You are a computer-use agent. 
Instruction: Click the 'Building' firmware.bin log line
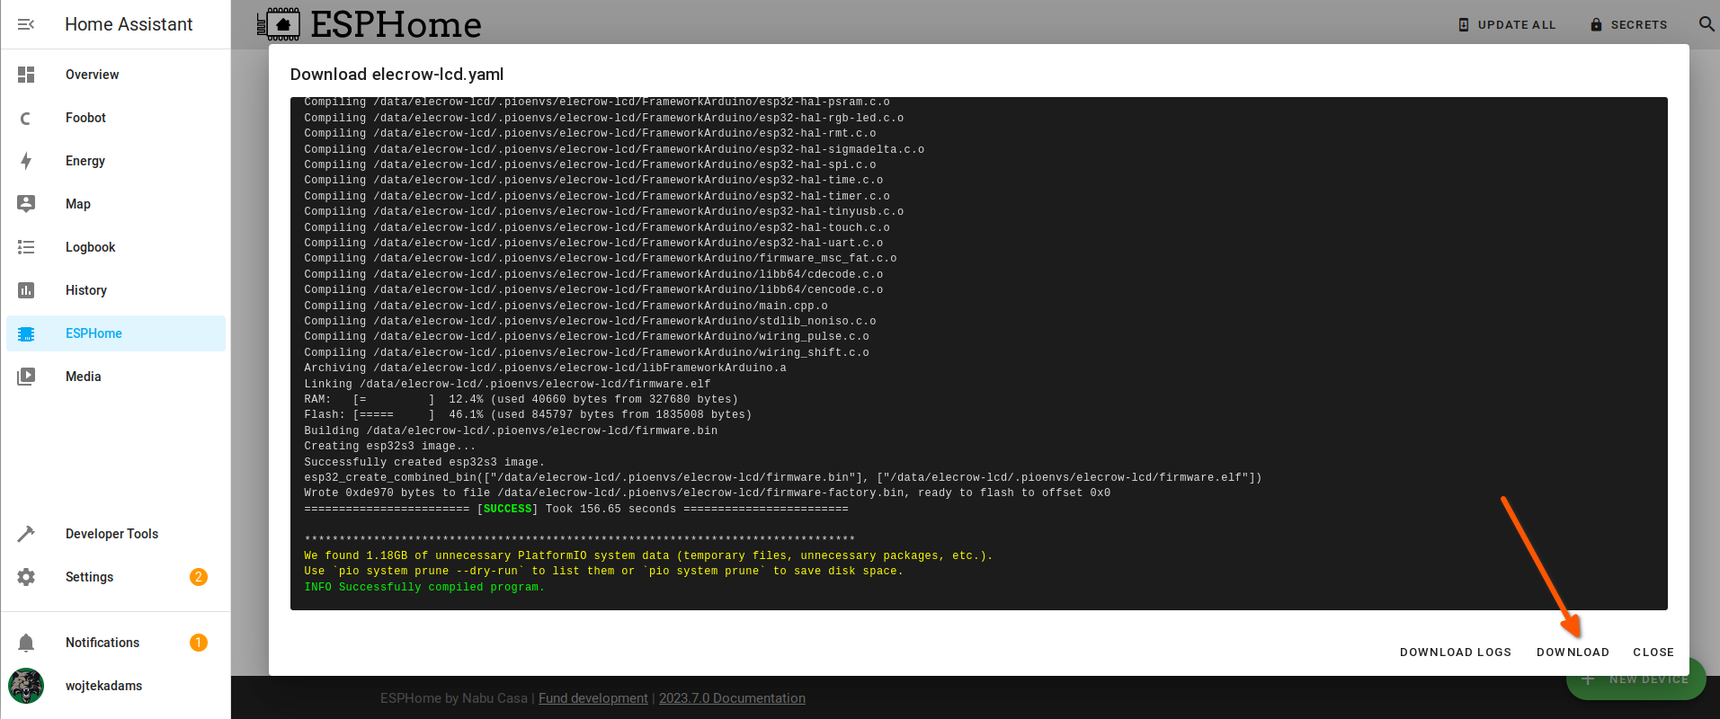(510, 431)
